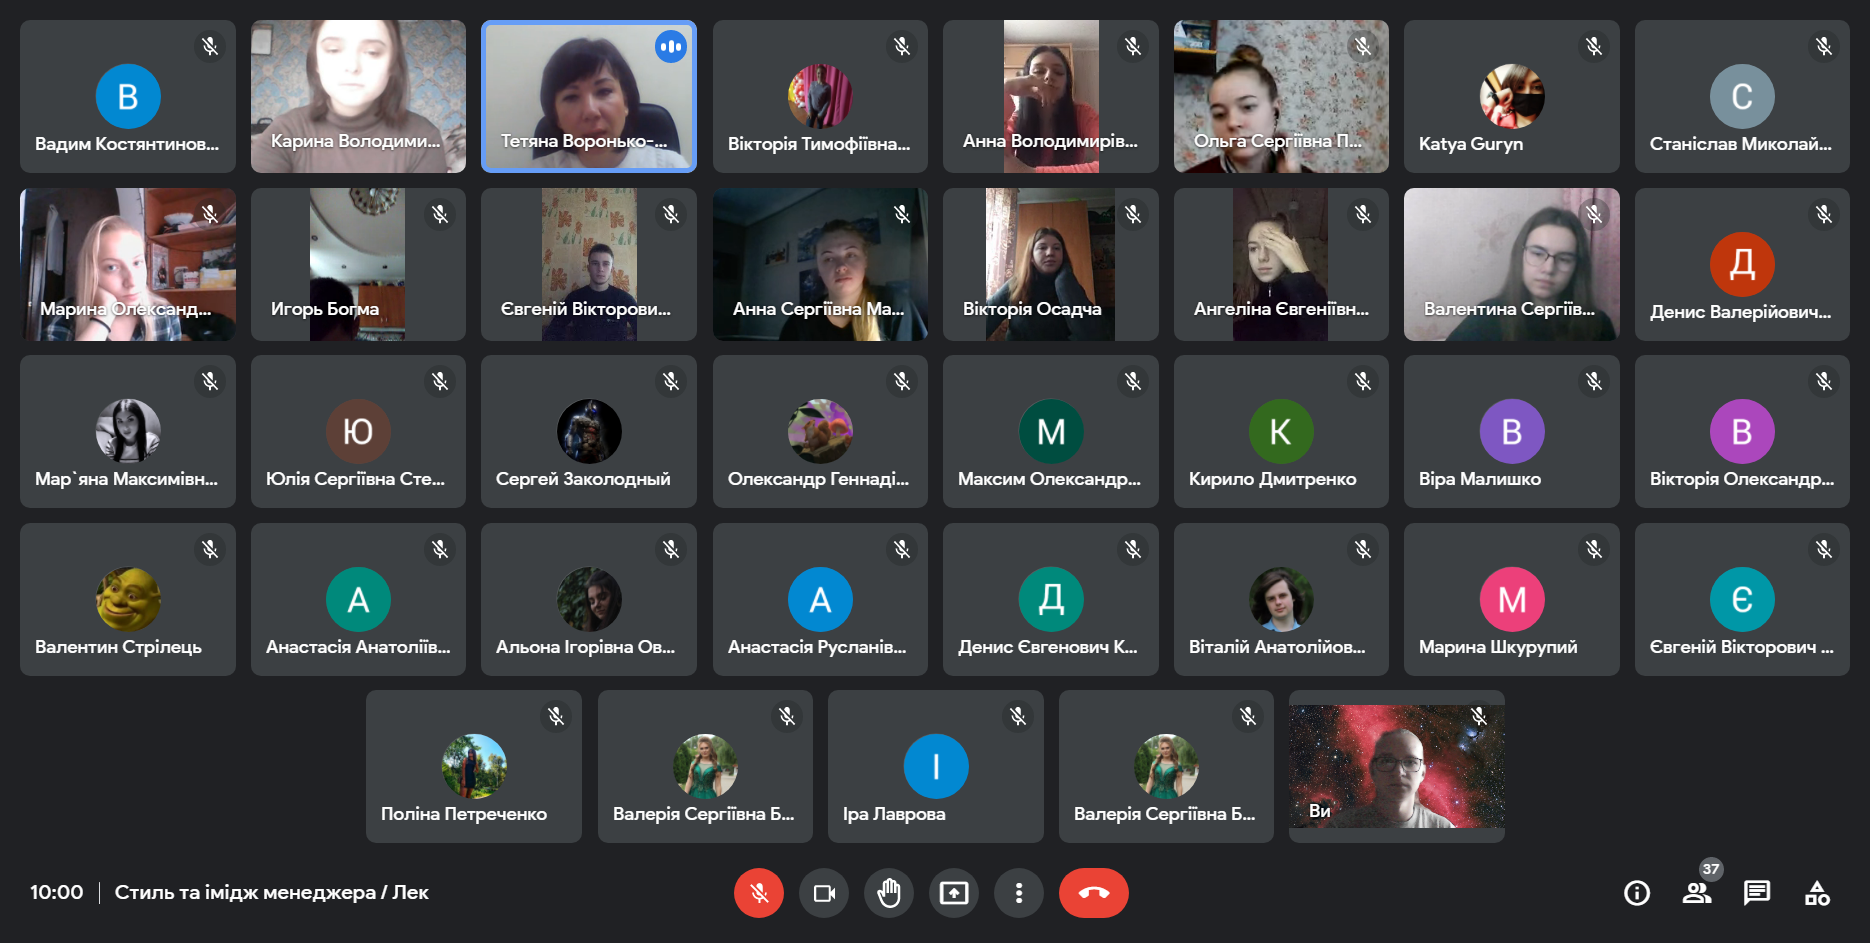Select Валентина Сергіїв video tile
1870x943 pixels.
(x=1512, y=264)
